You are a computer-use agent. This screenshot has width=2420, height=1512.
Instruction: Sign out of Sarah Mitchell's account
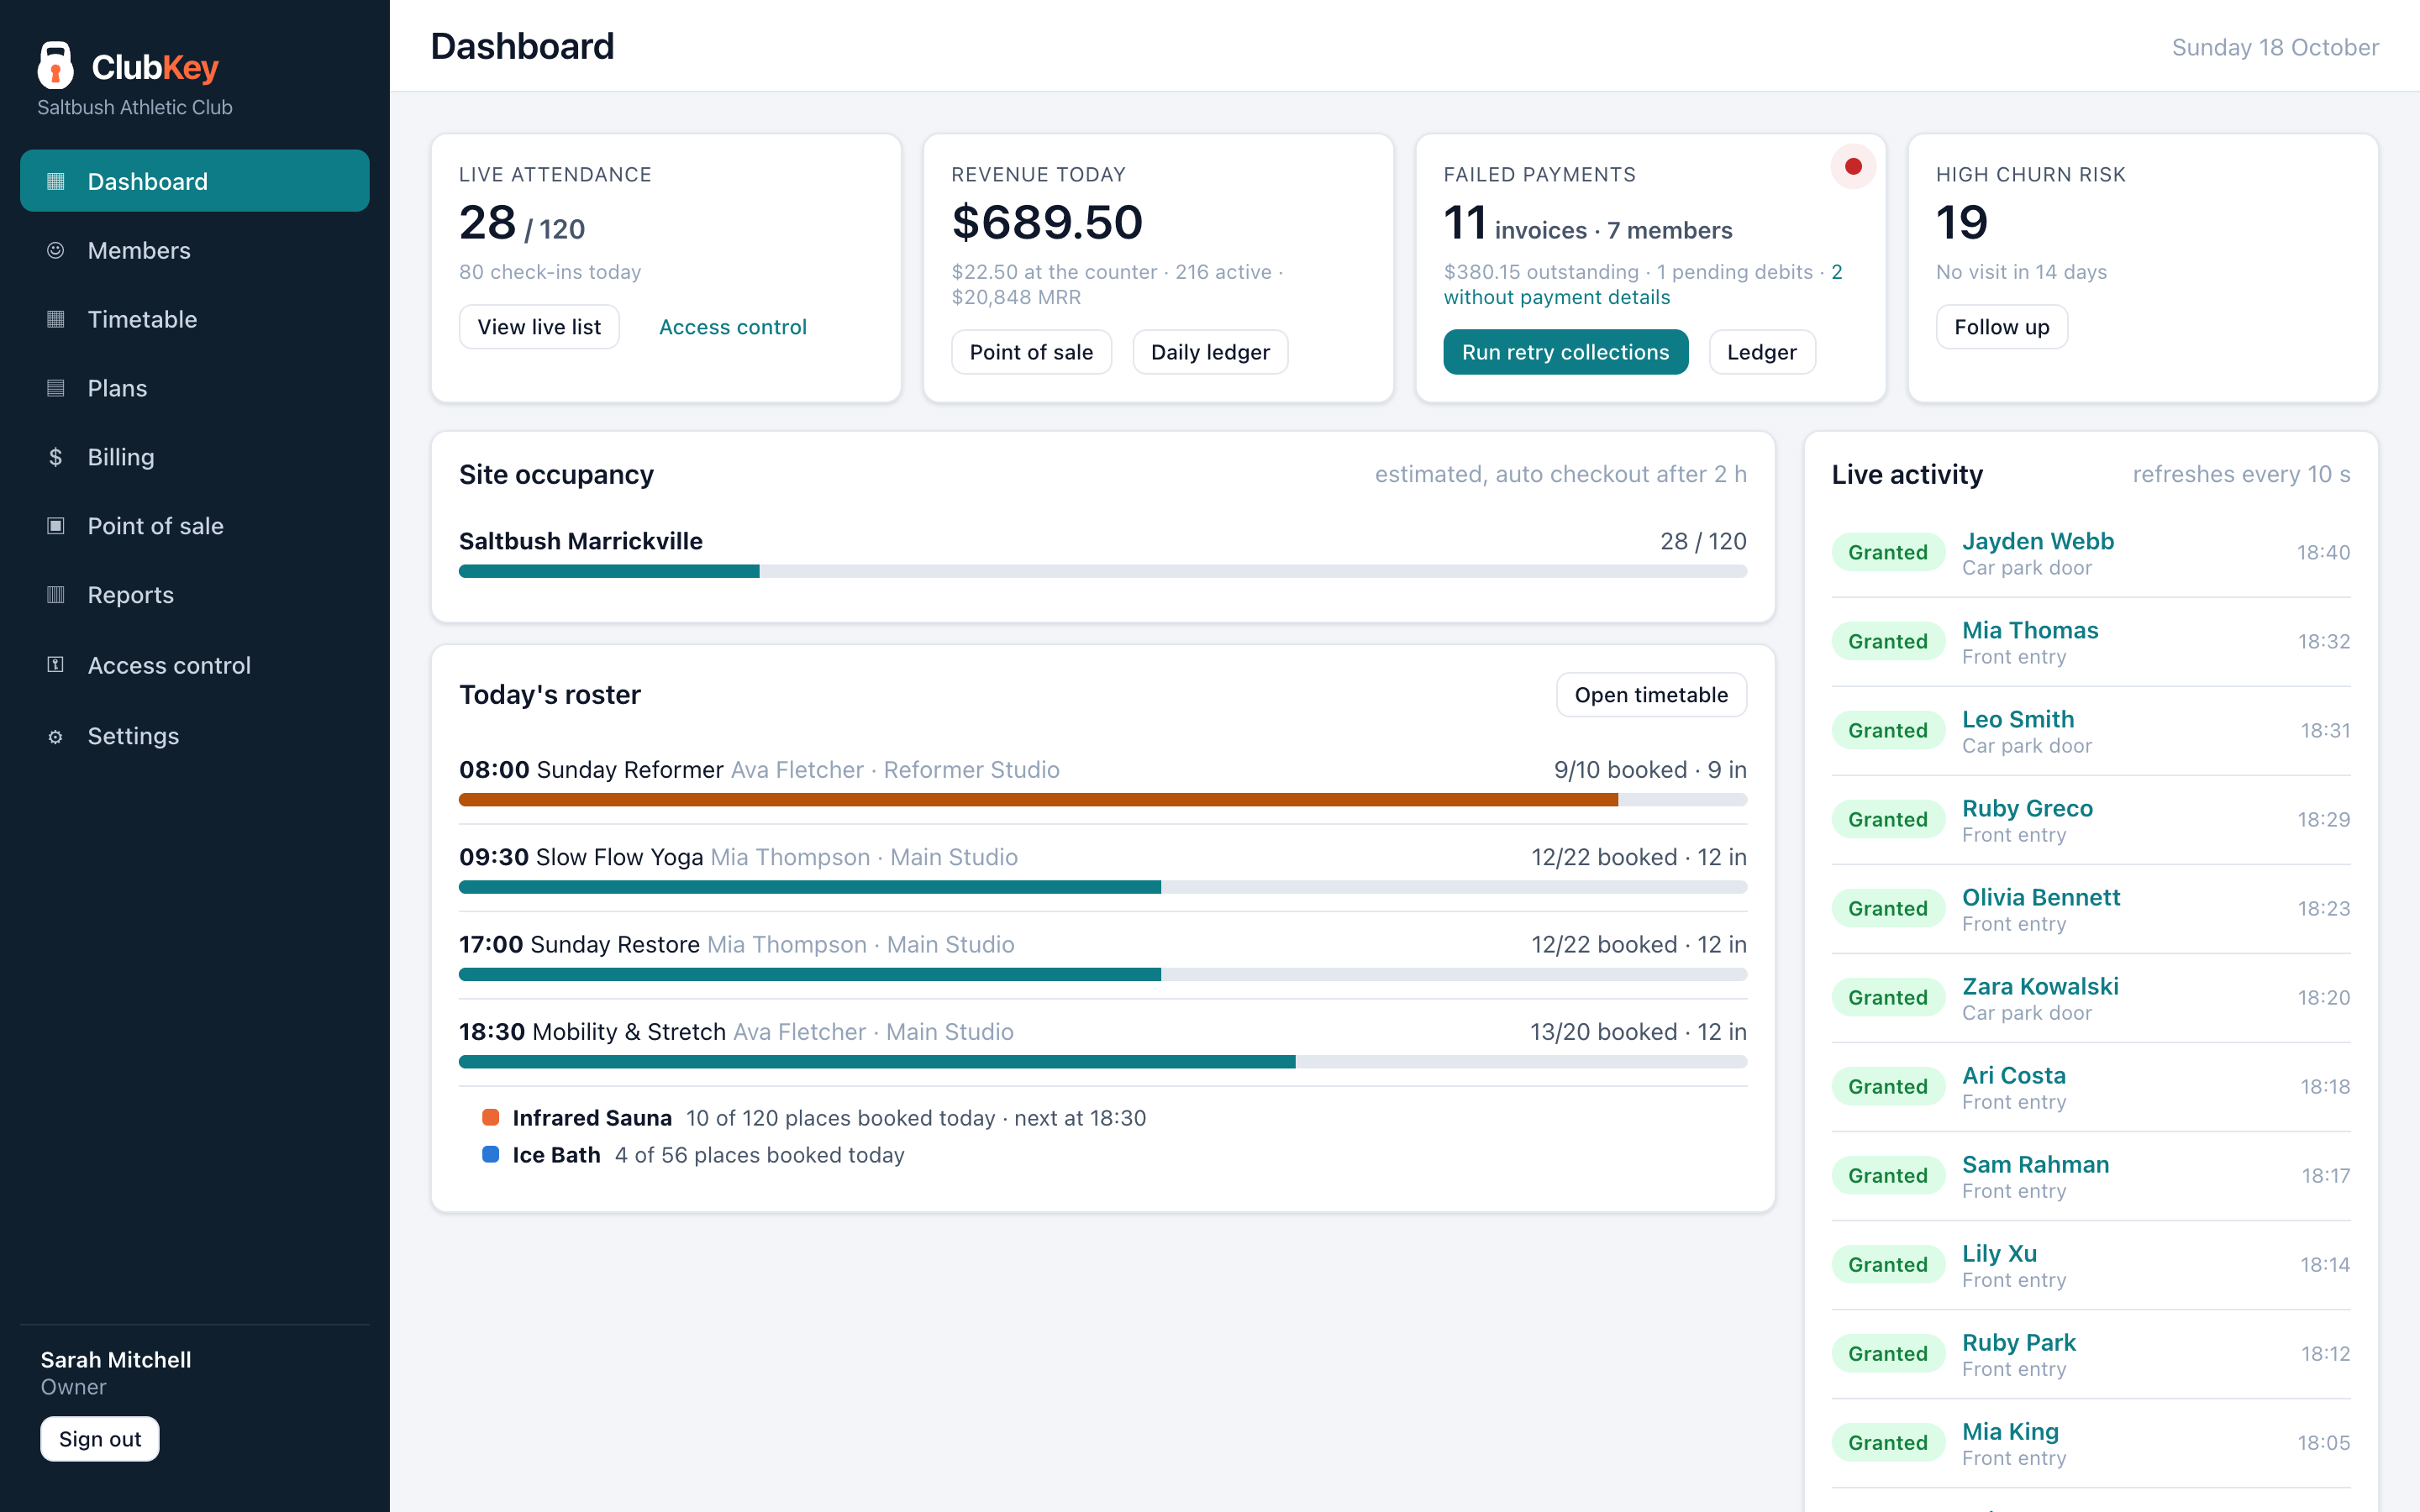click(x=100, y=1439)
